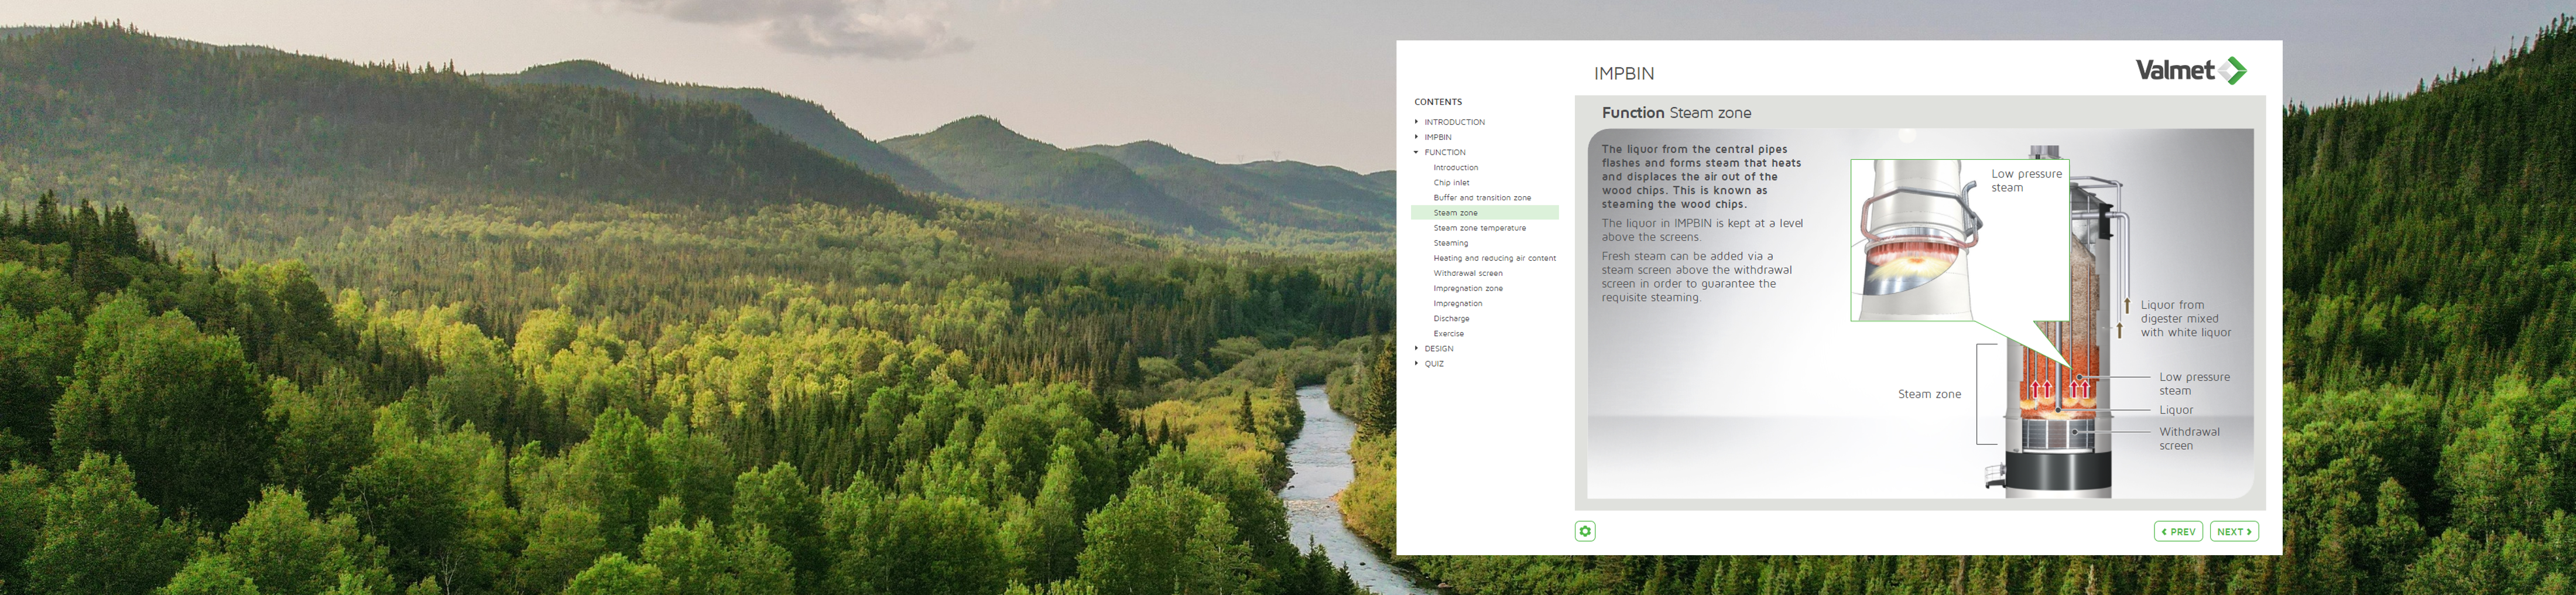Go to next slide with NEXT button
Screen dimensions: 2576x595
point(2234,532)
